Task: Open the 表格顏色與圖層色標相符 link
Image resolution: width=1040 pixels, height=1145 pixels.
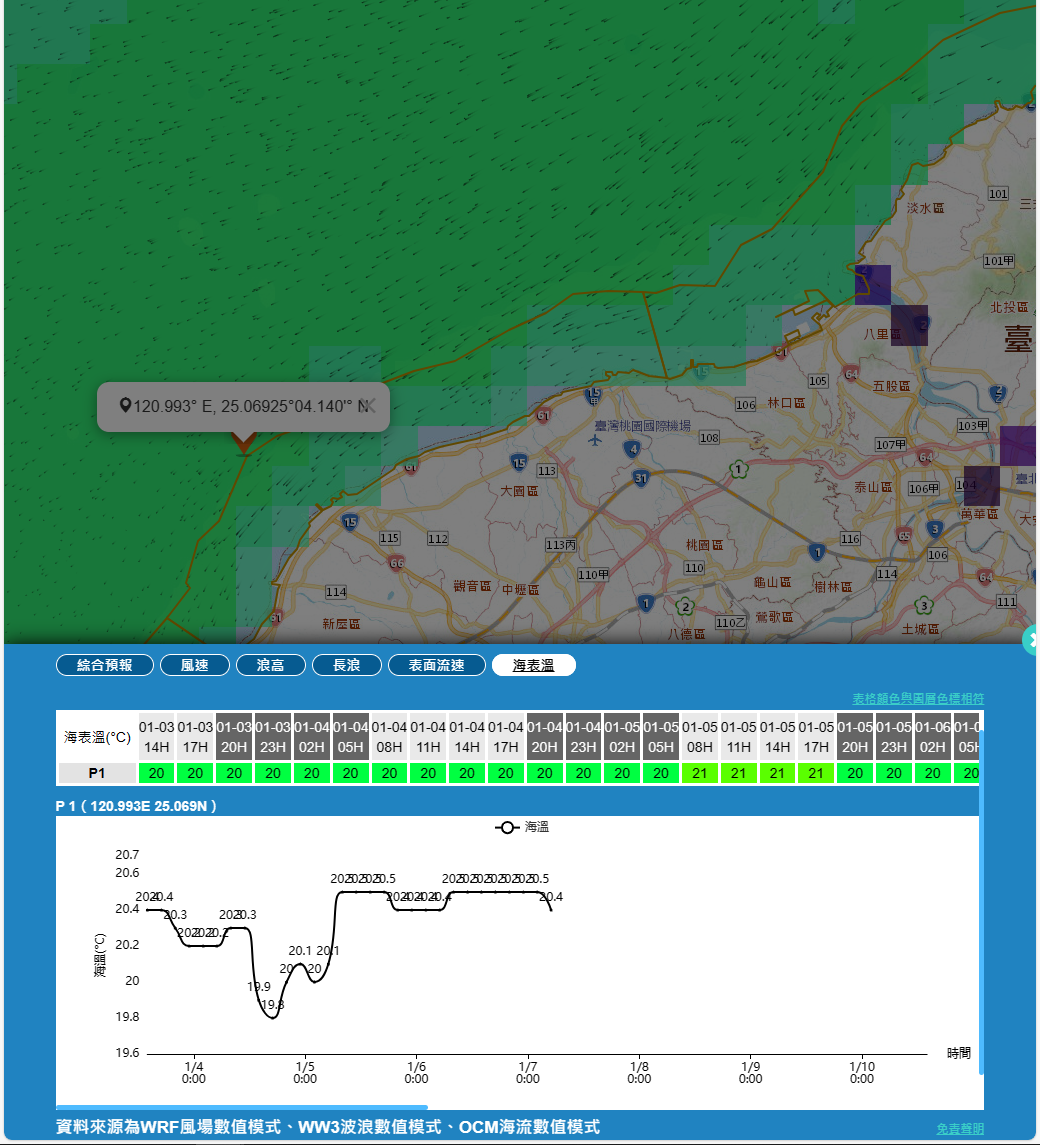Action: (x=917, y=698)
